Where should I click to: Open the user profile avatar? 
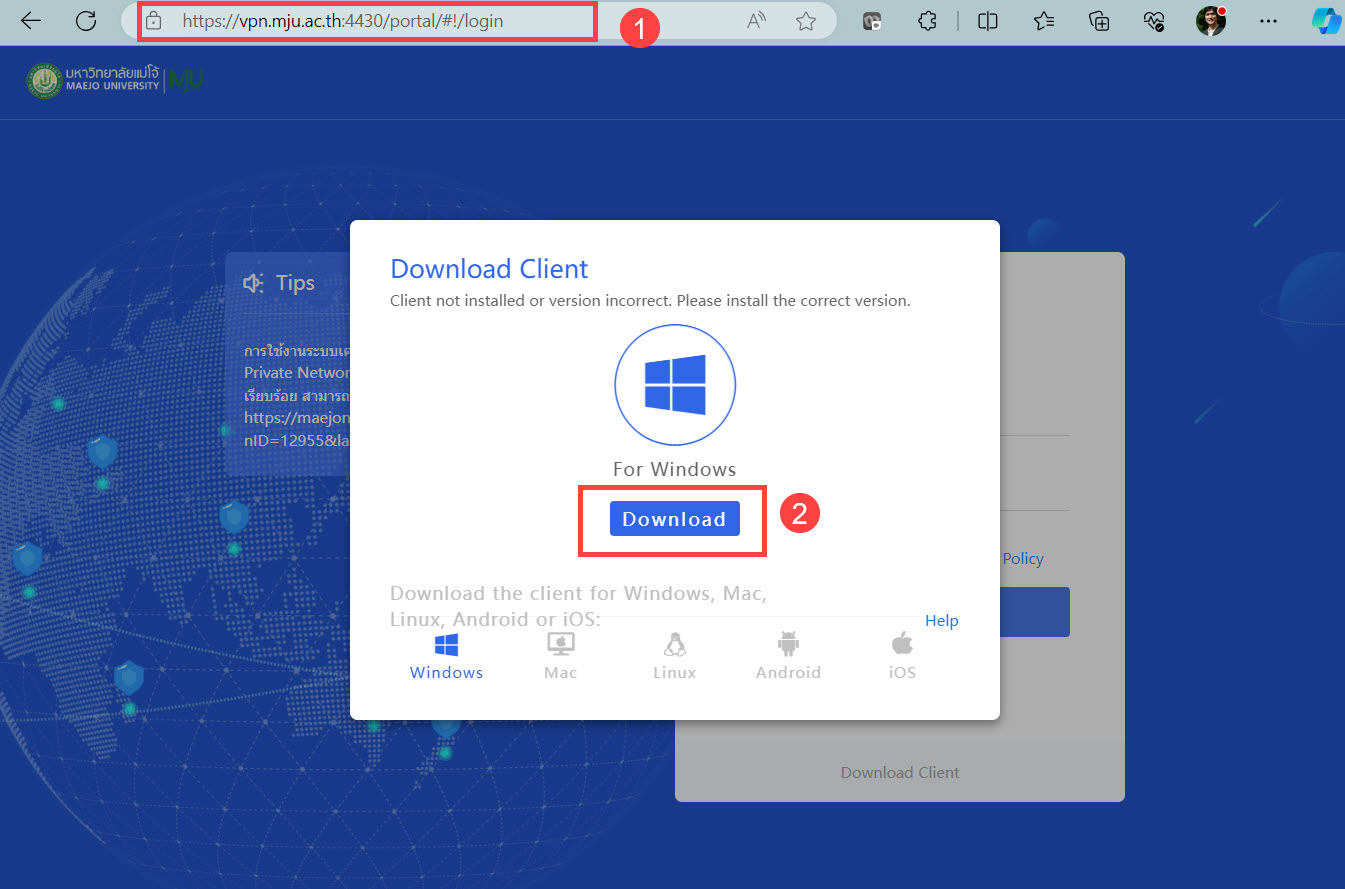(x=1211, y=21)
